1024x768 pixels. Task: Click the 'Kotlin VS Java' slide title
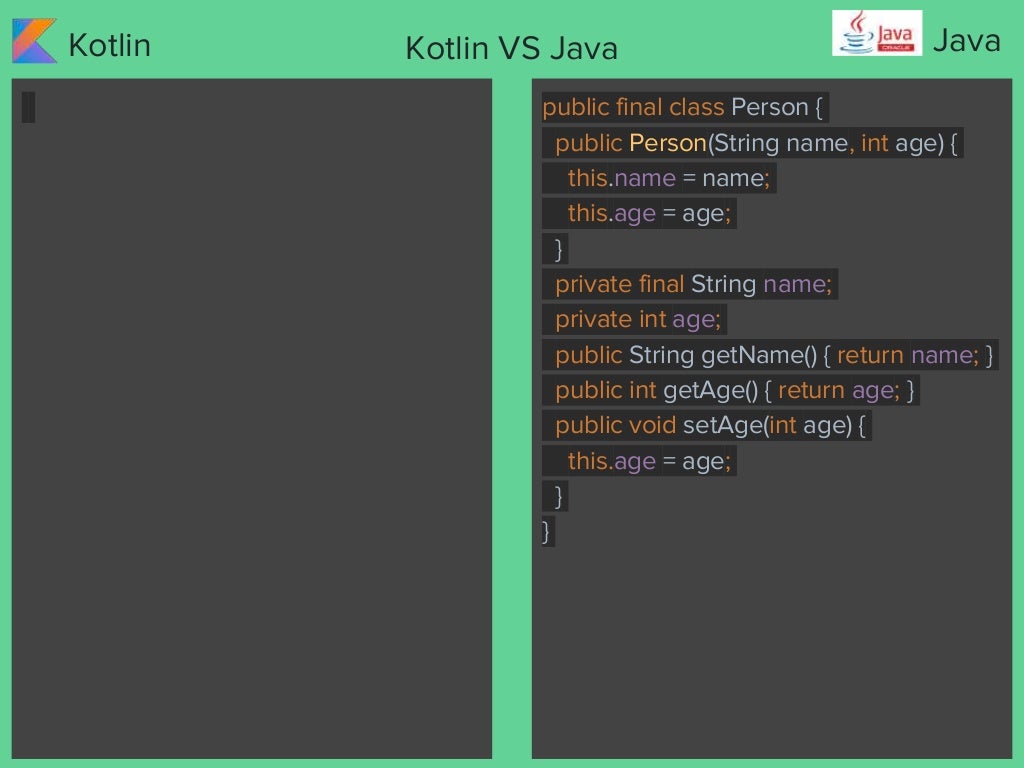511,48
